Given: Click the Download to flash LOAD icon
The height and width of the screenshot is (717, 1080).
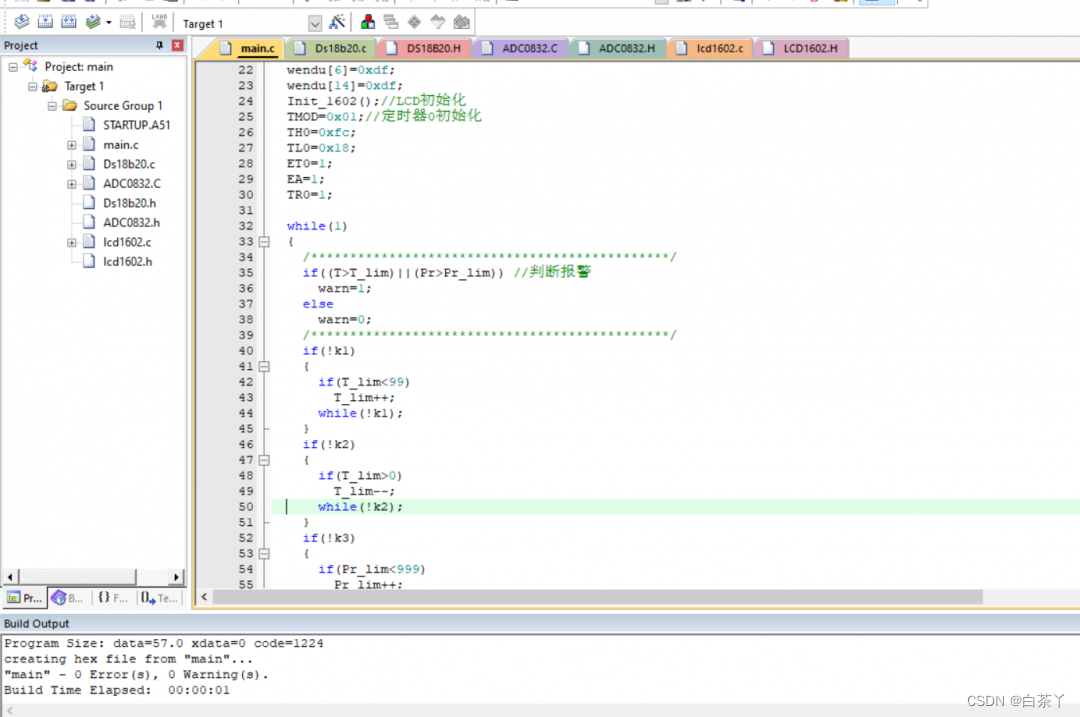Looking at the screenshot, I should coord(159,23).
